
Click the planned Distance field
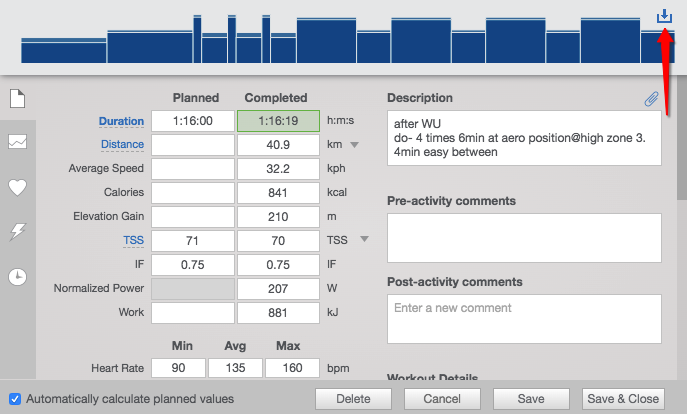click(x=193, y=145)
